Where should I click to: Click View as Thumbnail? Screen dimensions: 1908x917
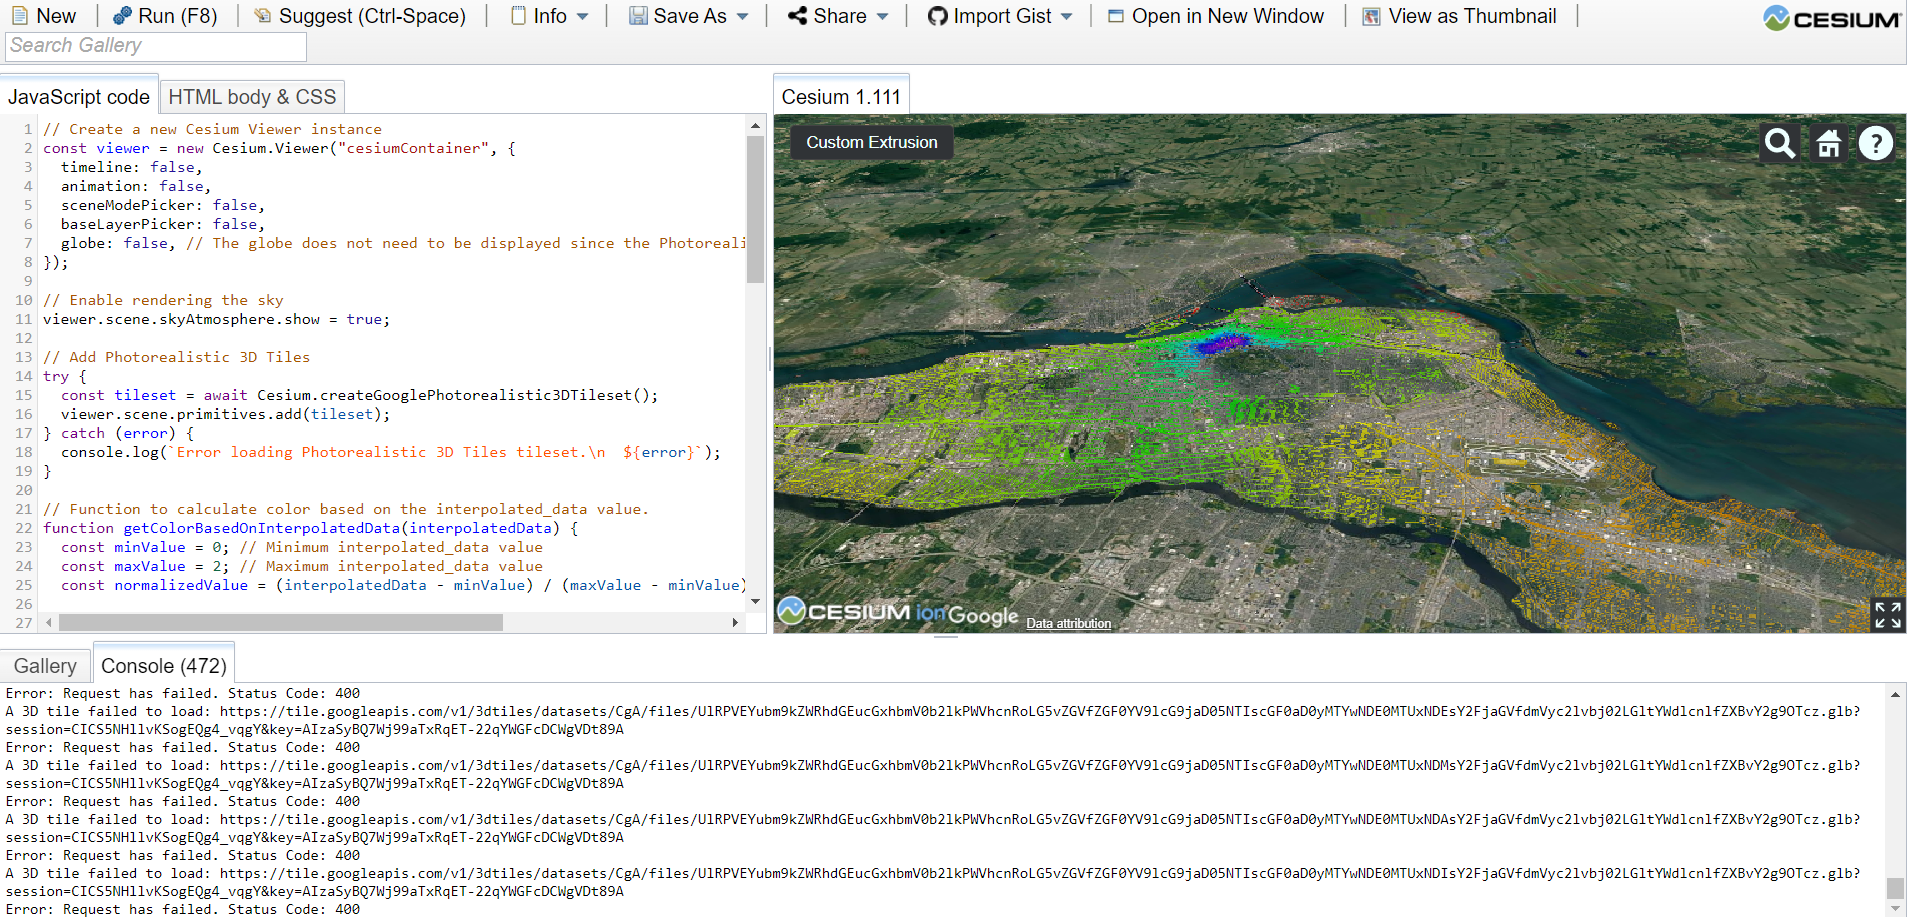pos(1460,16)
